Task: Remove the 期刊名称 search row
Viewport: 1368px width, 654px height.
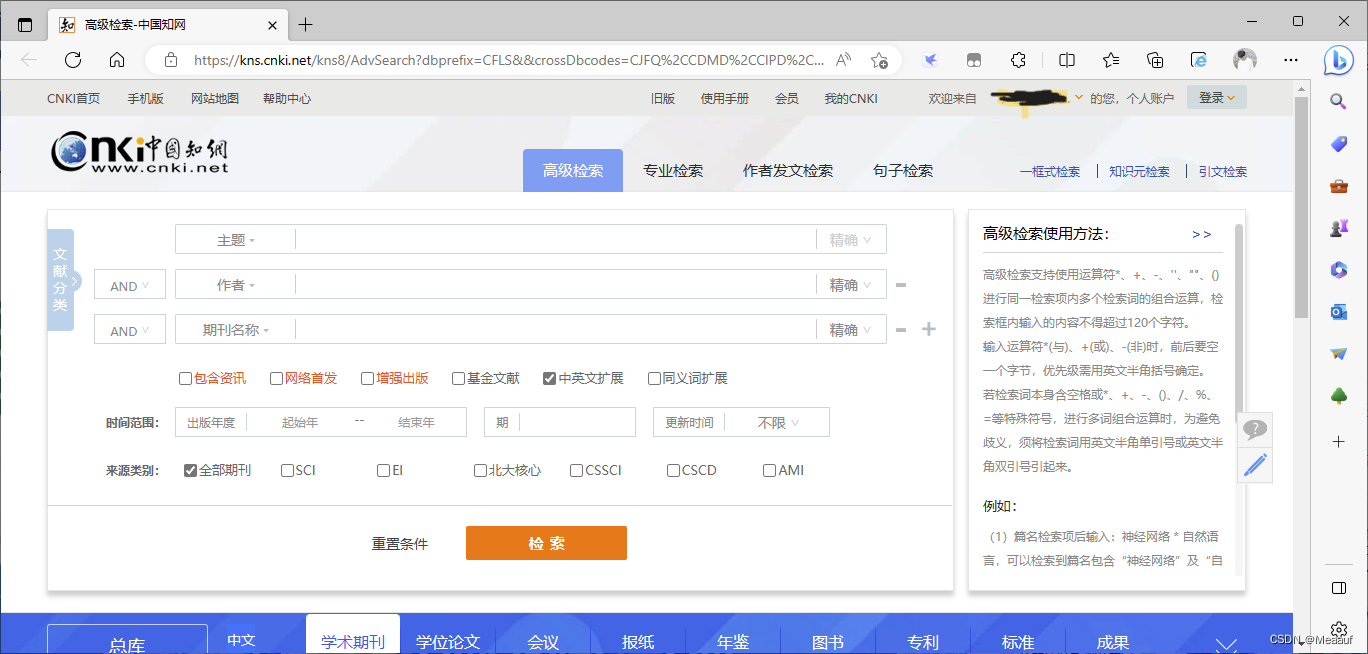Action: (x=901, y=329)
